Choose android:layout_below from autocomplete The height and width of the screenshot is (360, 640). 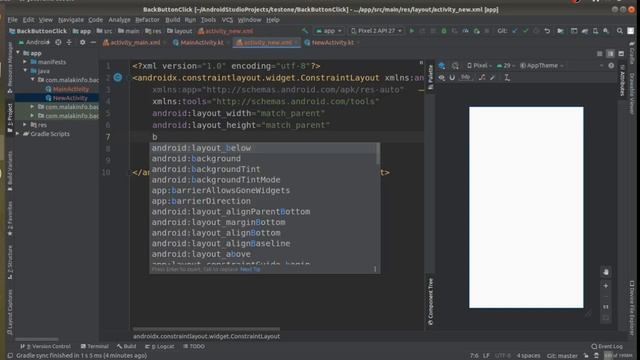(x=263, y=148)
